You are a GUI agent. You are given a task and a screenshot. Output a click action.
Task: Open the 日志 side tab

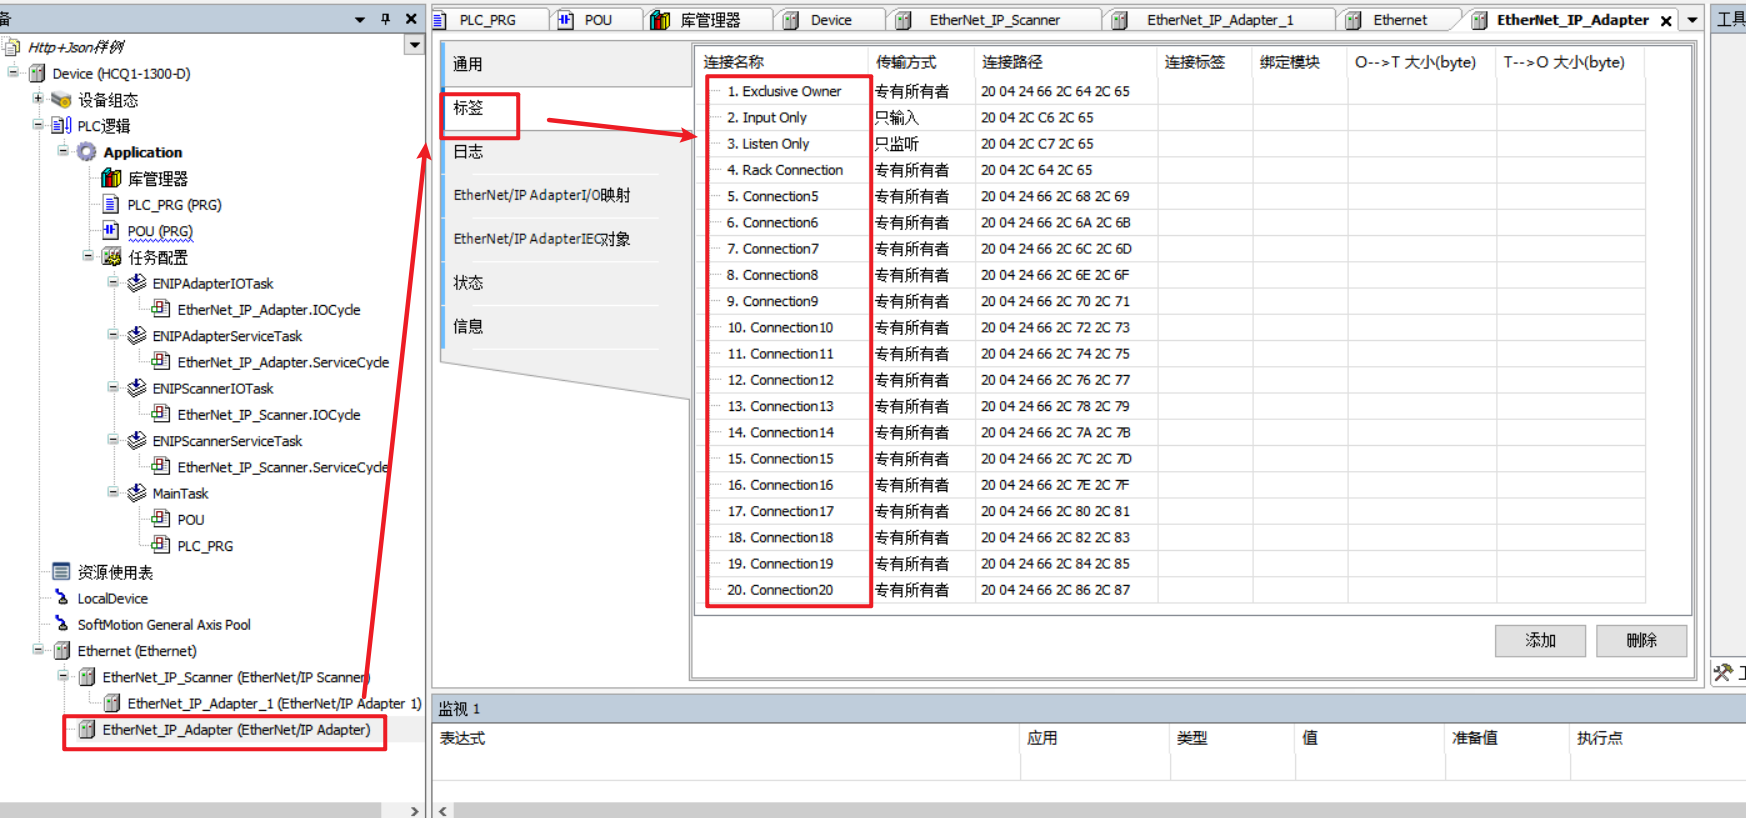pyautogui.click(x=468, y=152)
